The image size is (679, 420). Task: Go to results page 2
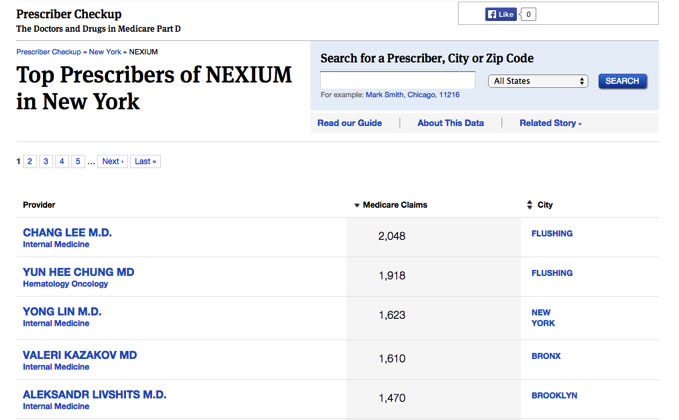tap(29, 162)
